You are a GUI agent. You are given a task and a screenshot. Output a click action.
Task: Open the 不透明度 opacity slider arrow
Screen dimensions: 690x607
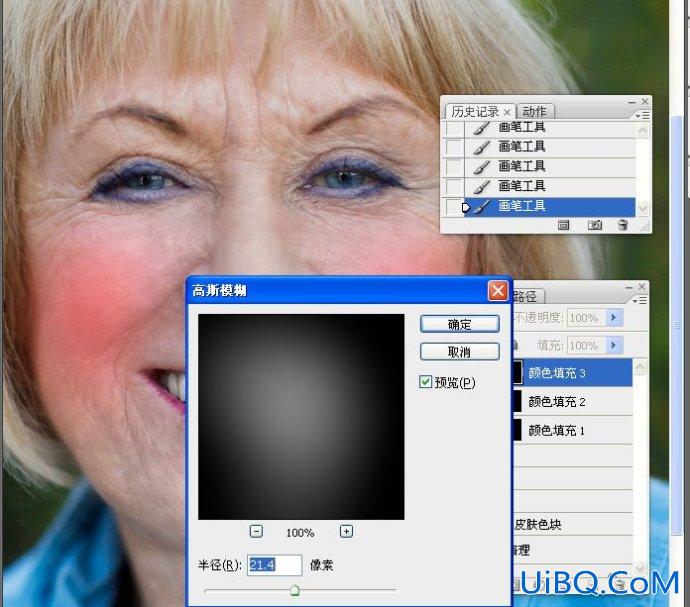[x=614, y=317]
